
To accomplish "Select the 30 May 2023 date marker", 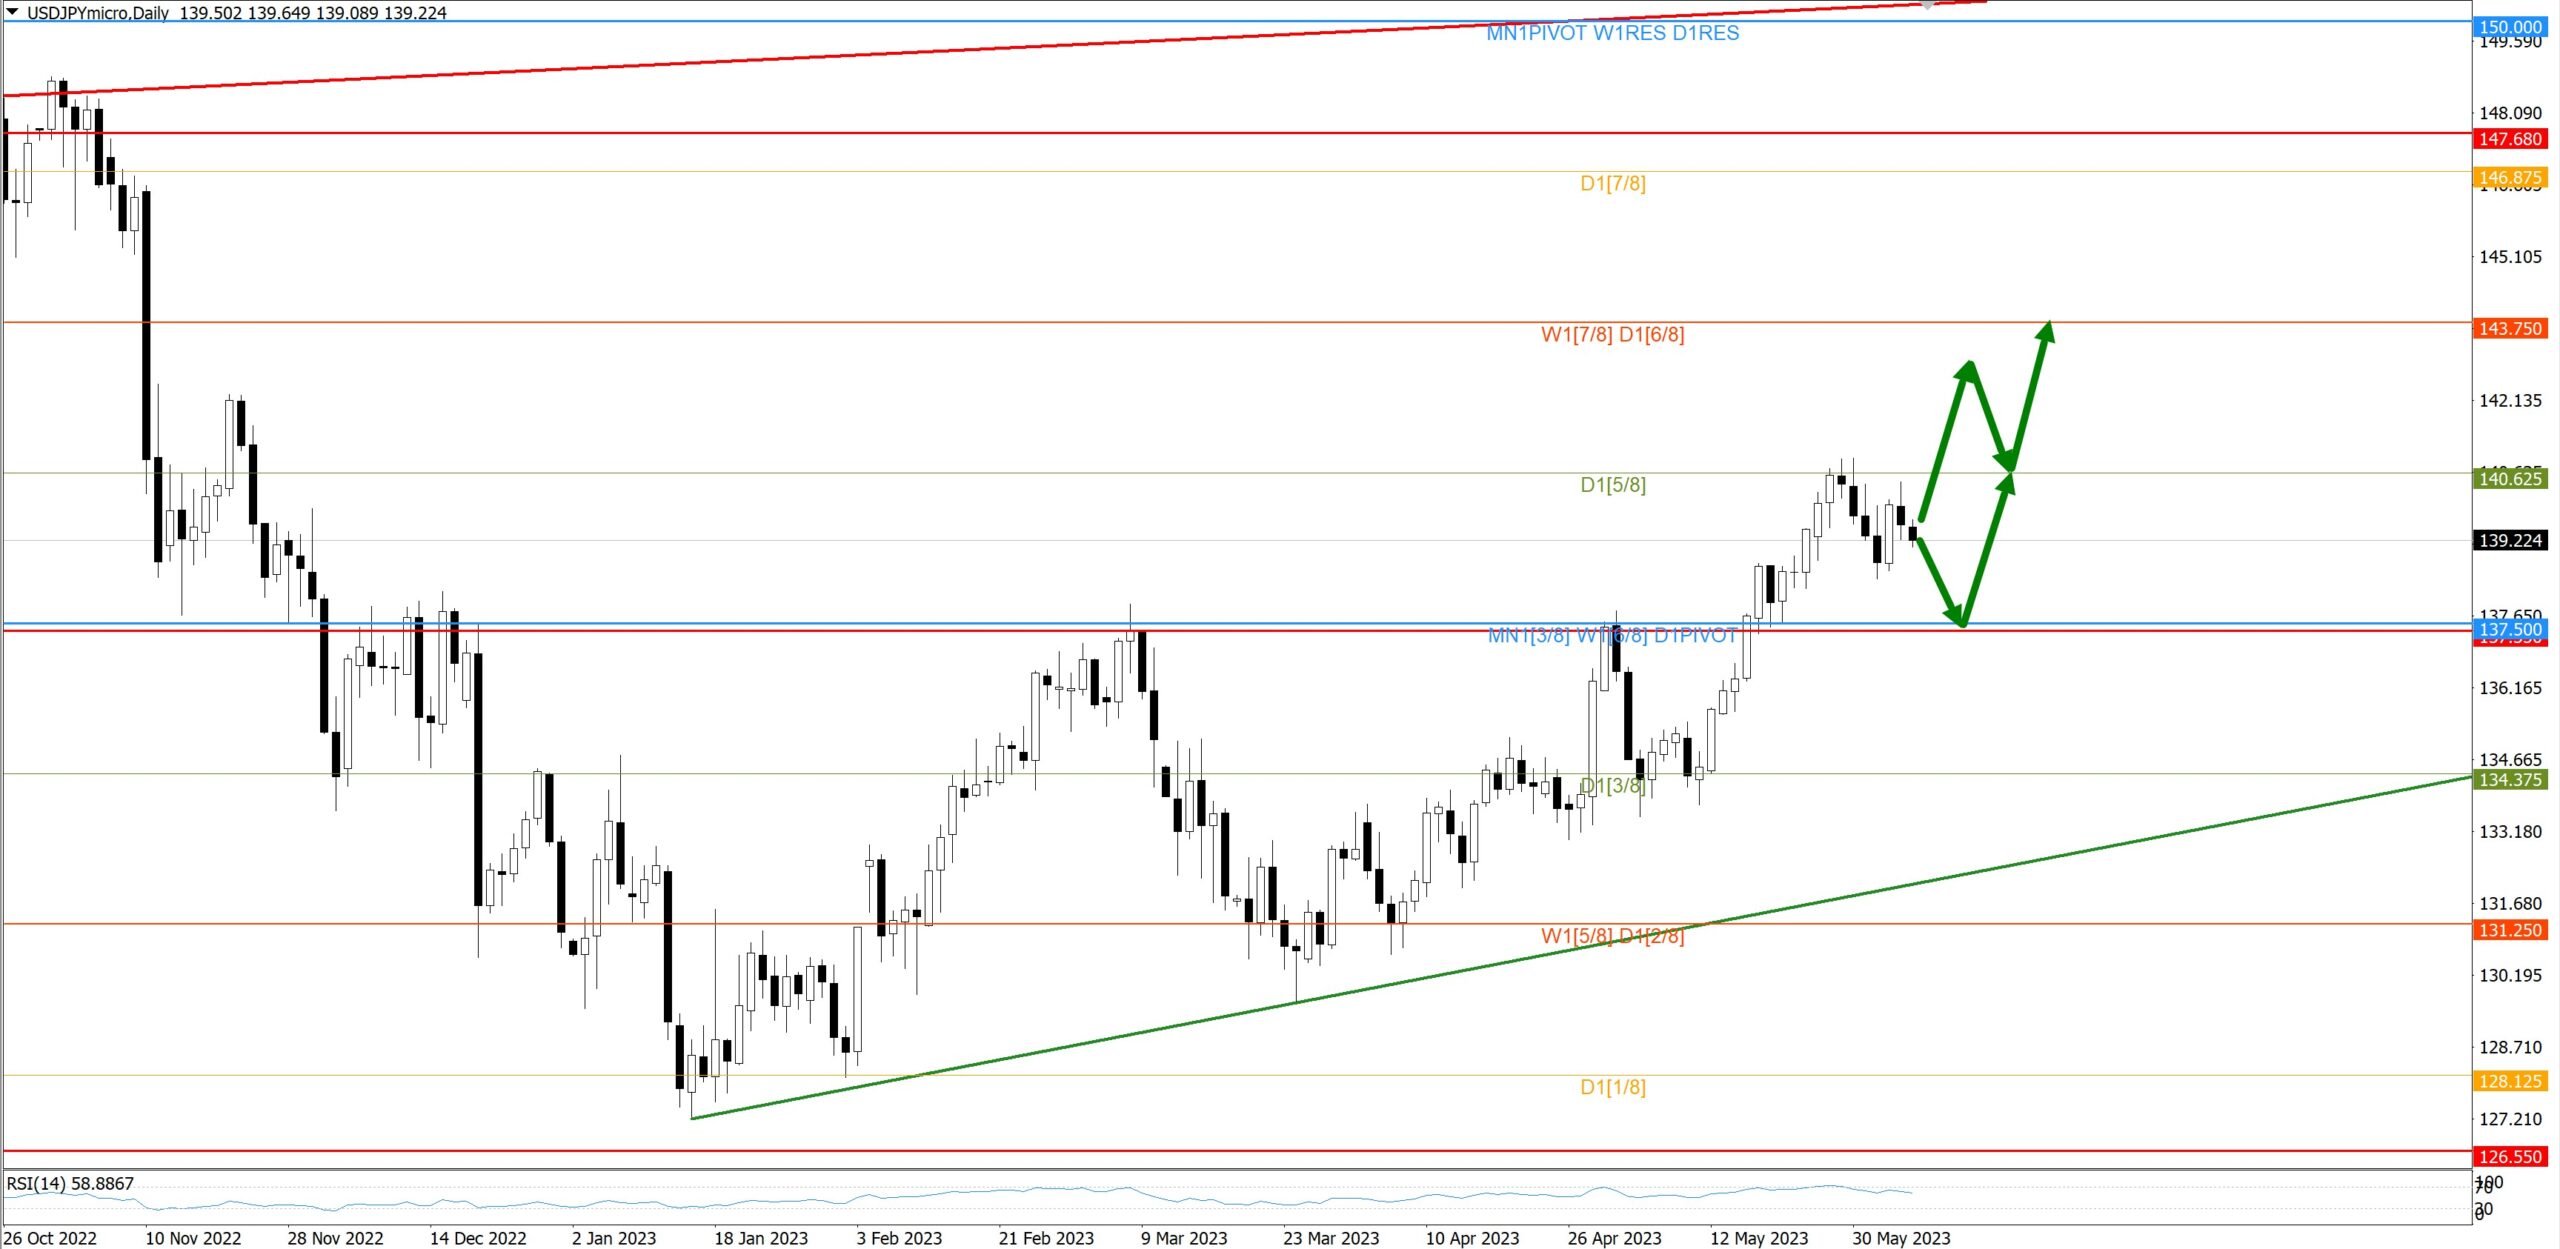I will [1900, 1238].
